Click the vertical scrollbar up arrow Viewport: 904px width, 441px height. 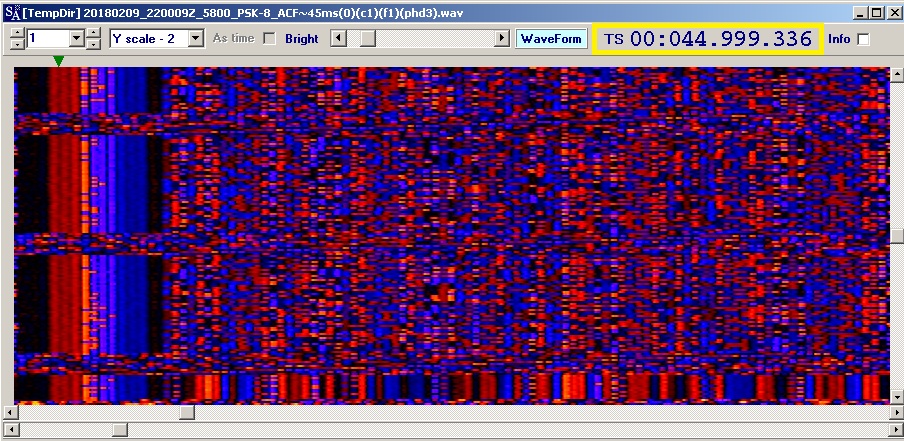coord(897,74)
